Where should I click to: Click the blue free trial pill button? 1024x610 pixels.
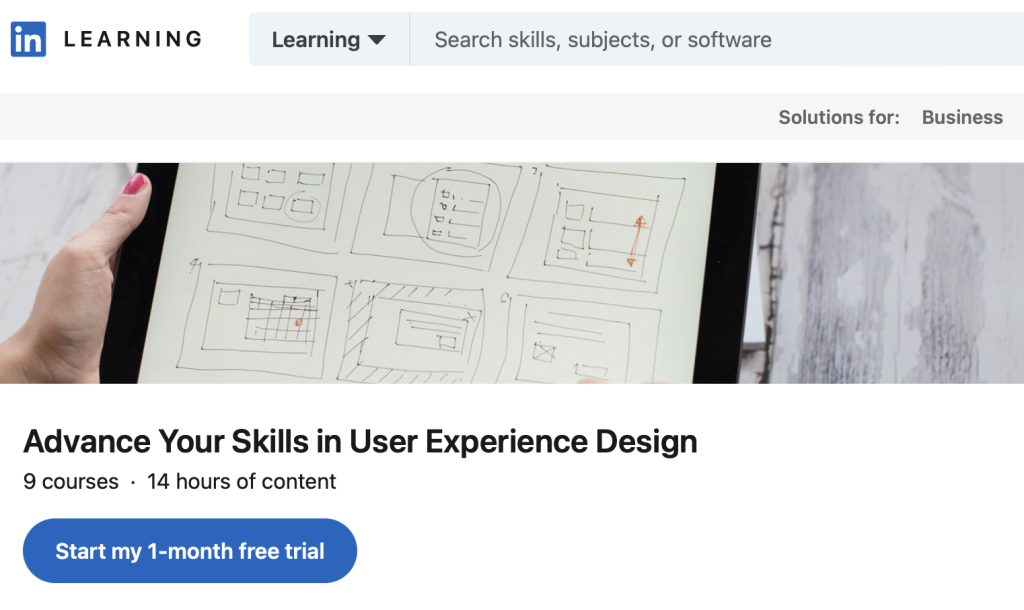pos(189,550)
